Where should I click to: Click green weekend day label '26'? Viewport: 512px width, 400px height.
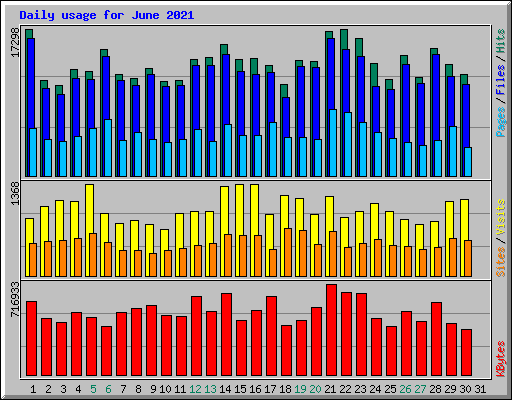tap(405, 389)
